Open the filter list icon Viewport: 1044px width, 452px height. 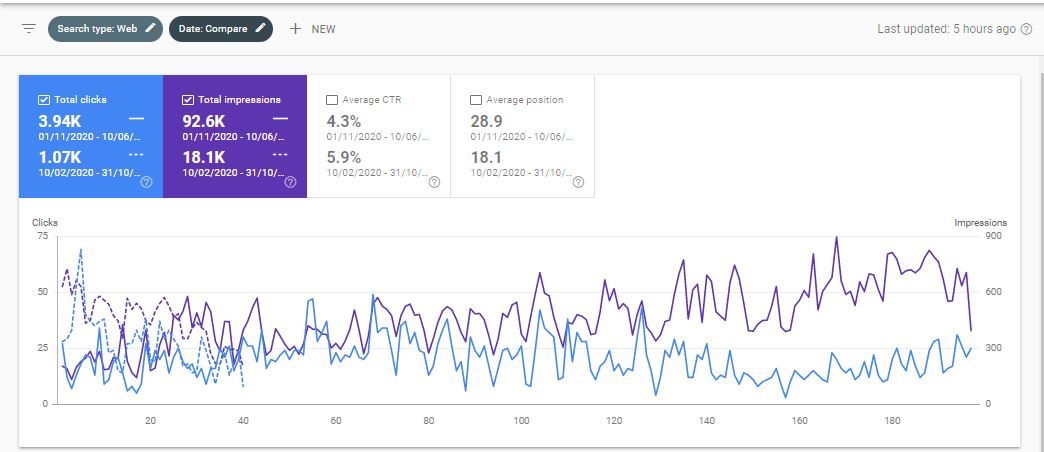29,29
